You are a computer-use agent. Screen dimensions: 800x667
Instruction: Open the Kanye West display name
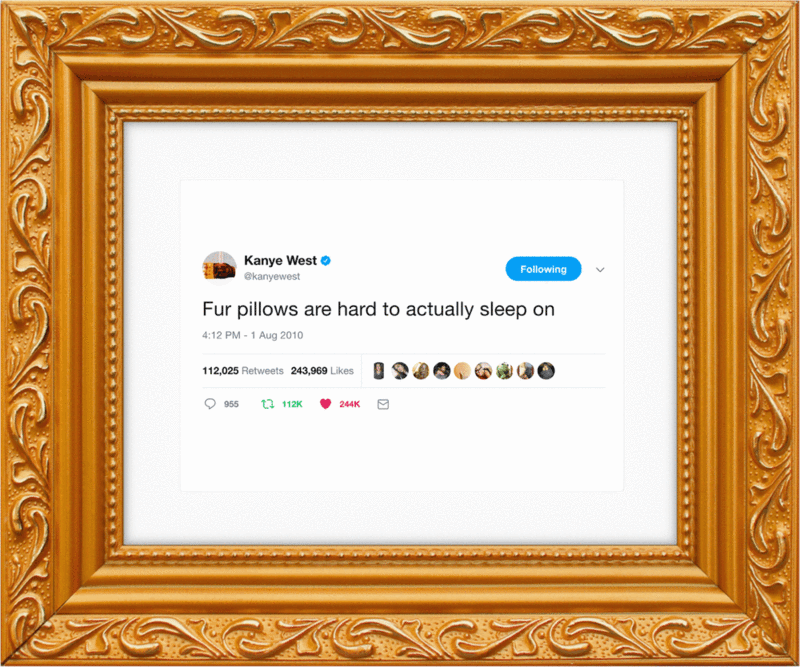click(x=280, y=261)
